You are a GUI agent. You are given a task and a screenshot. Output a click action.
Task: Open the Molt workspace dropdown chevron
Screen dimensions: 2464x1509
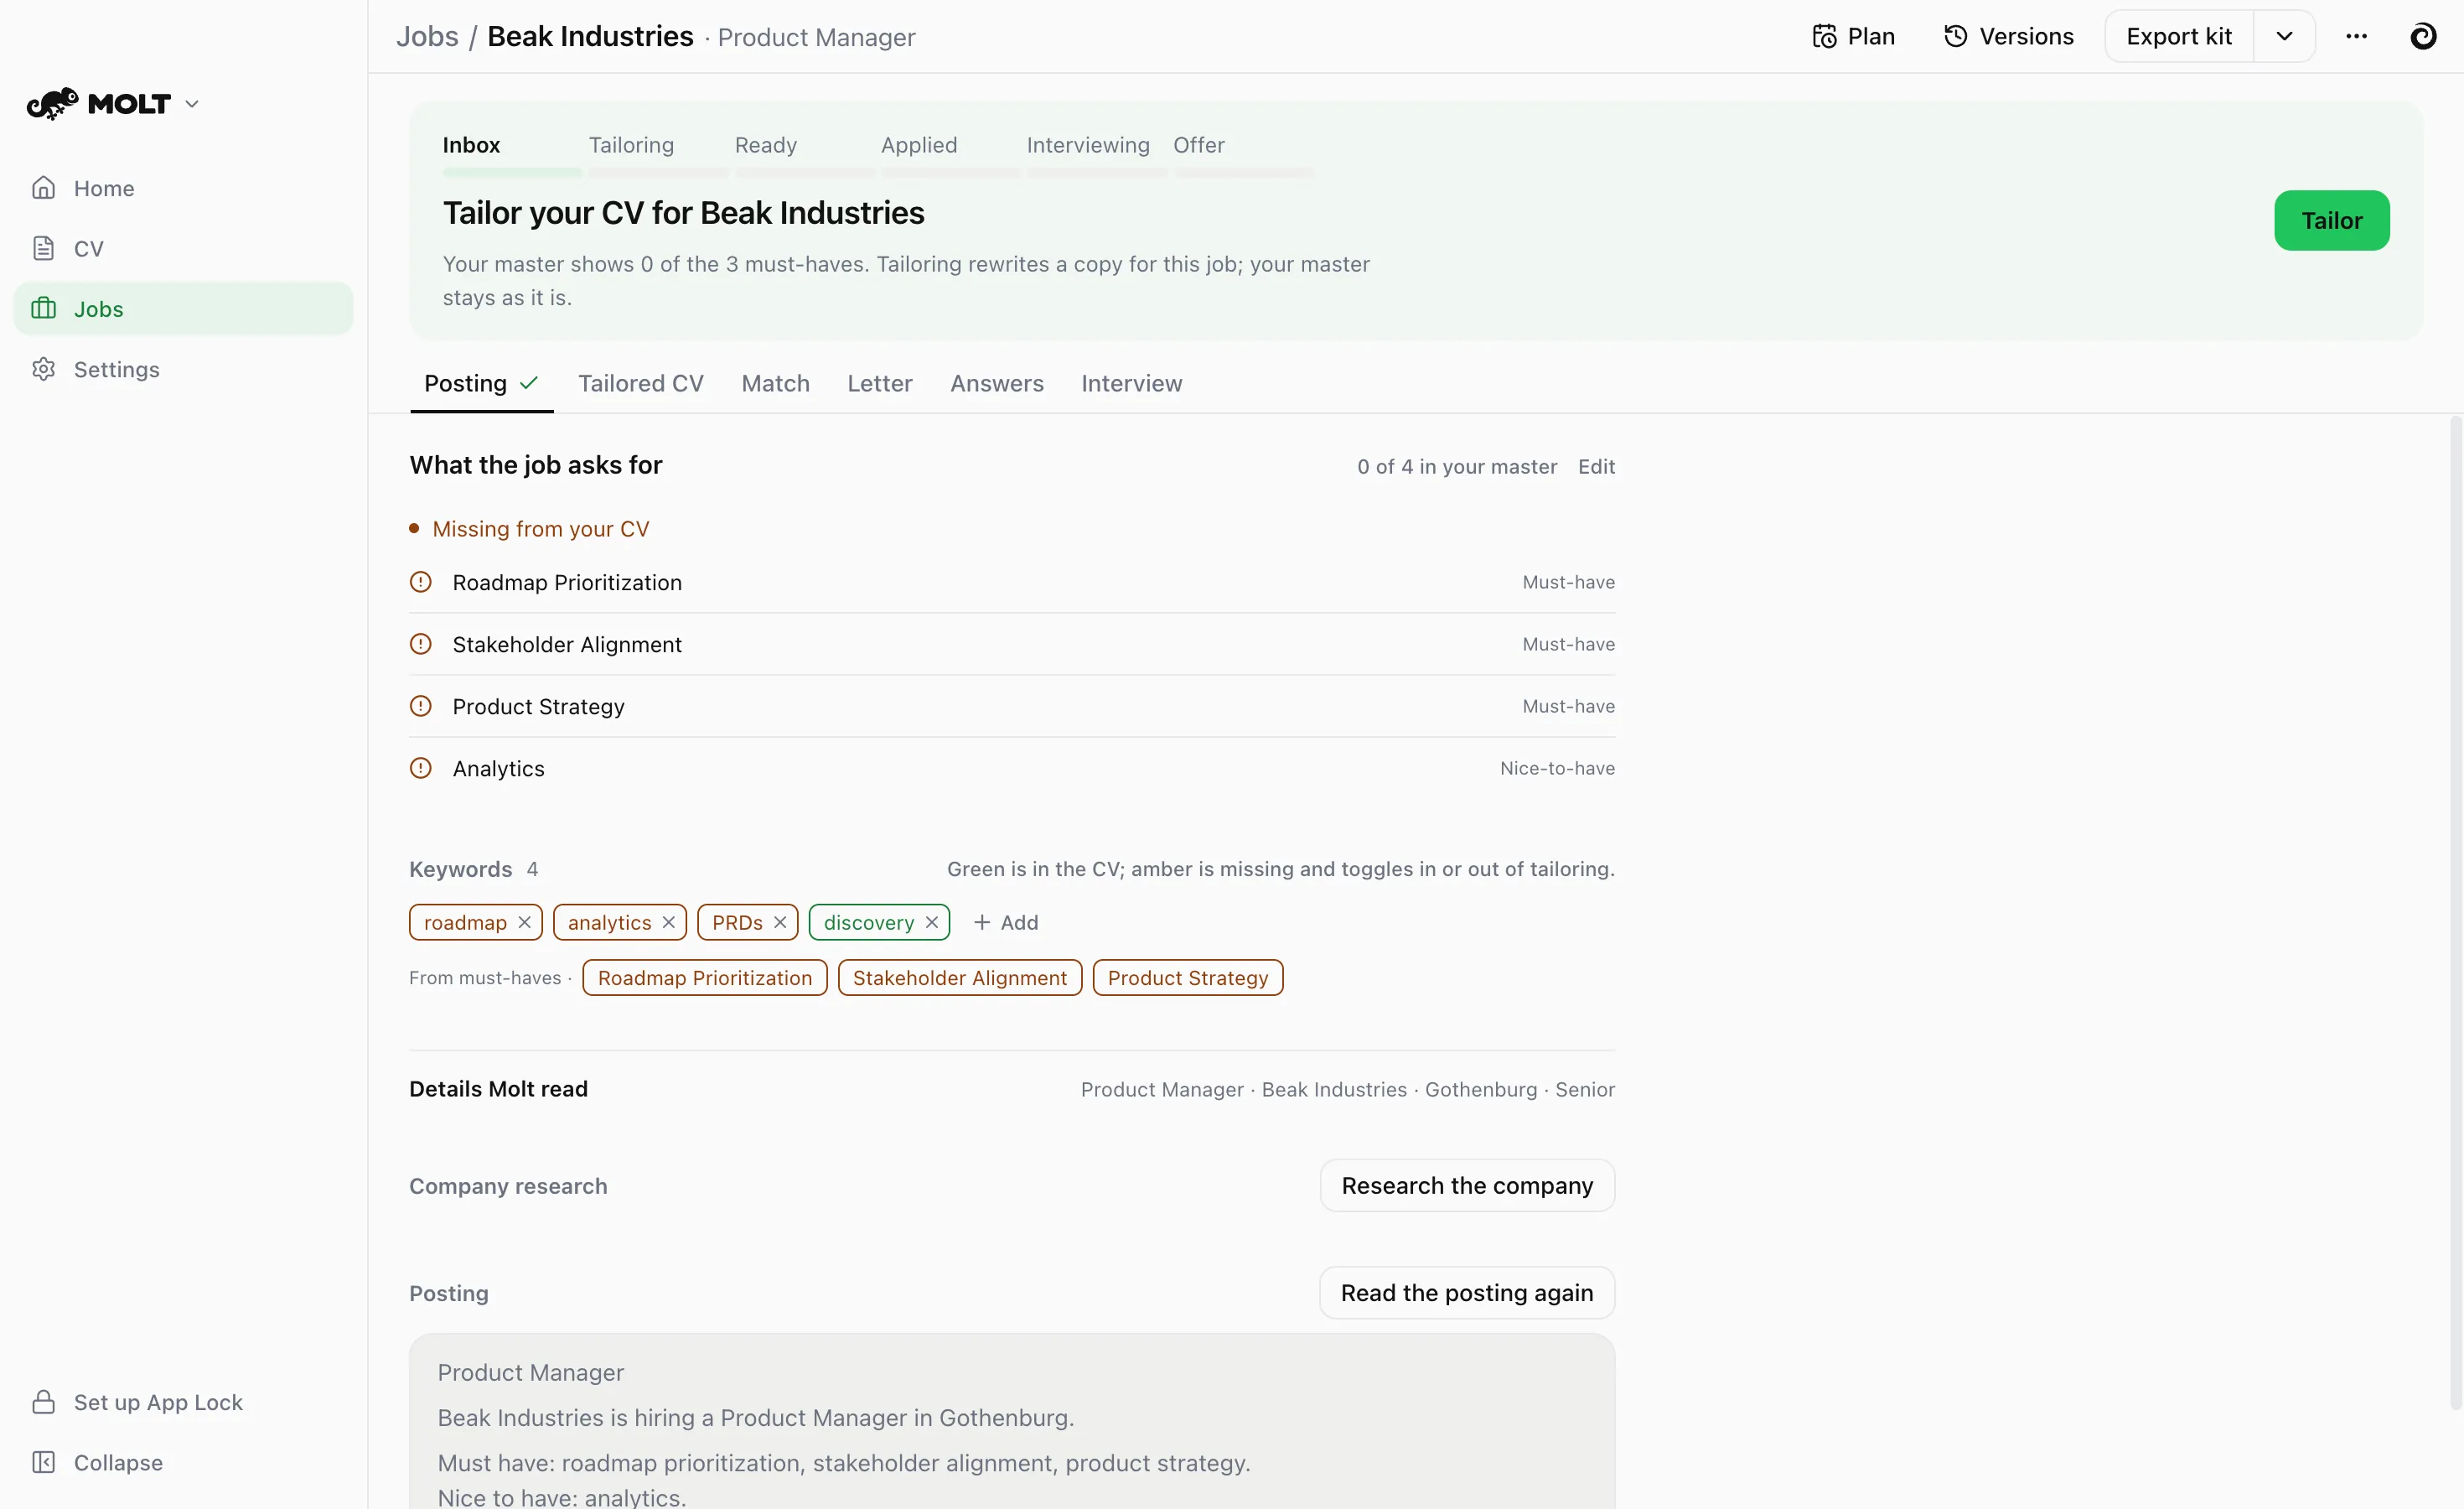tap(192, 104)
